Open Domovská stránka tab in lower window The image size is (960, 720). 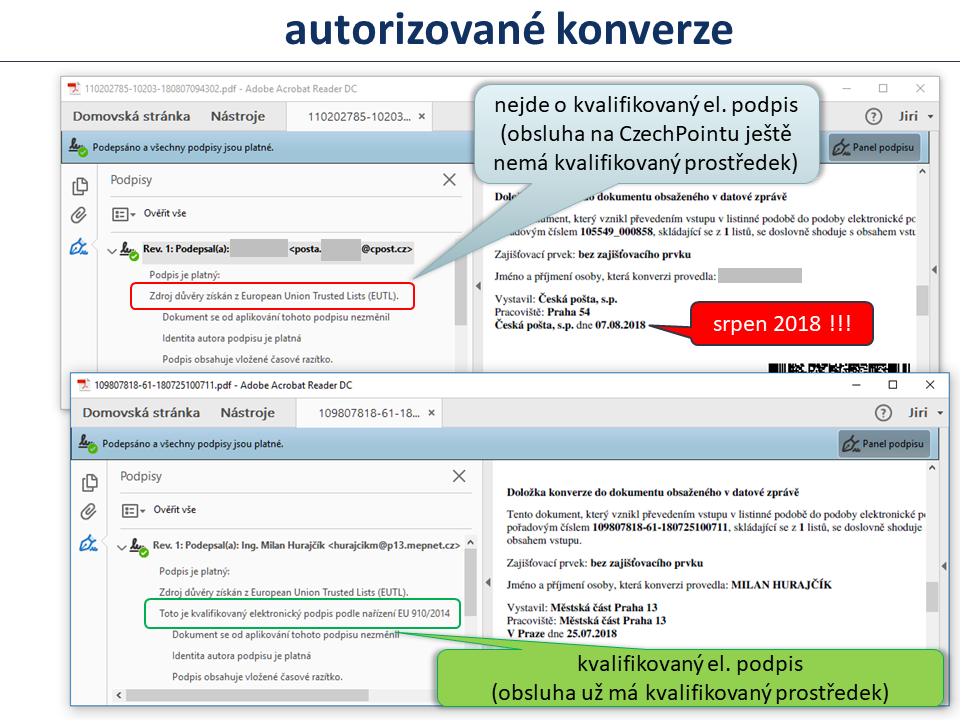[141, 413]
